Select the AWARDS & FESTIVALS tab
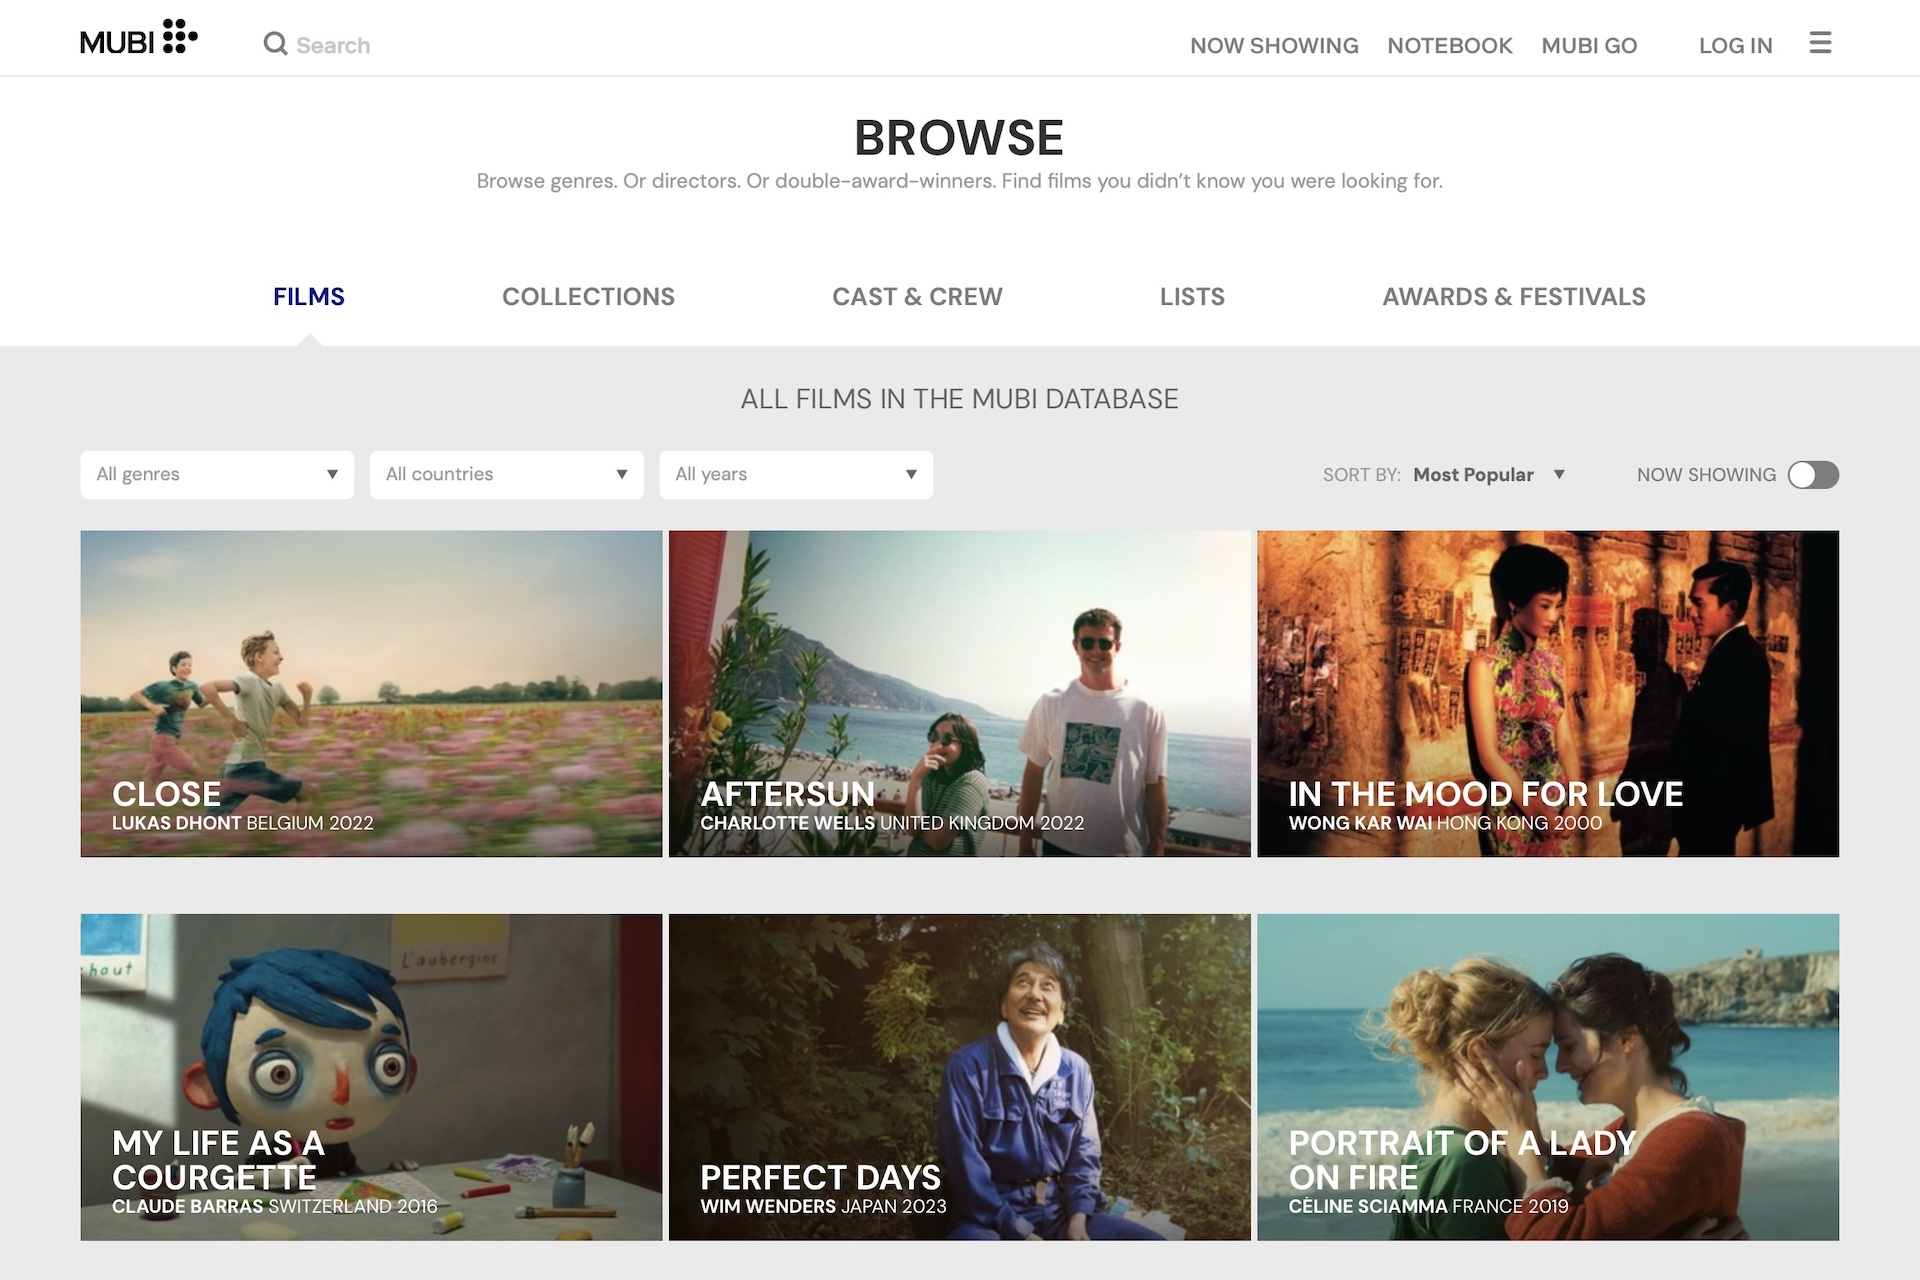The image size is (1920, 1280). [x=1514, y=296]
